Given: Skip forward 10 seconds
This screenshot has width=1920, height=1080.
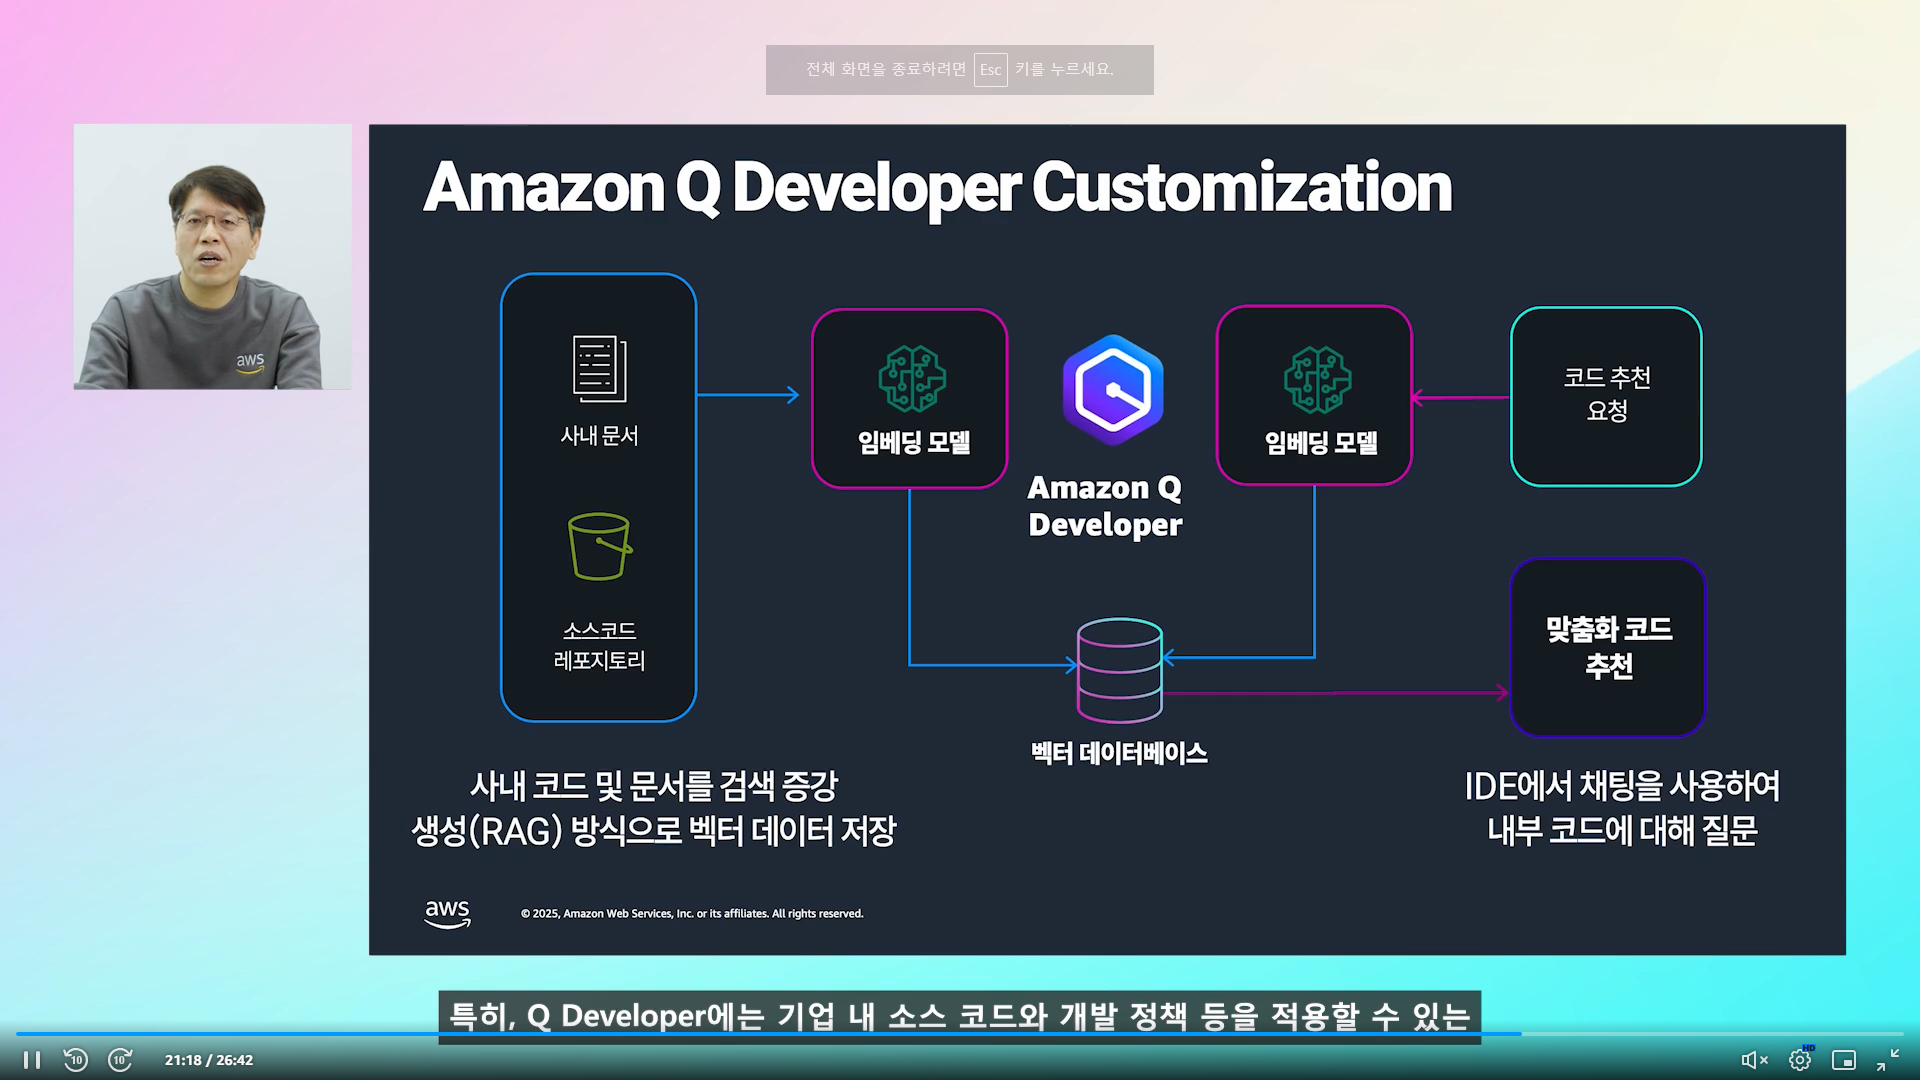Looking at the screenshot, I should [120, 1060].
